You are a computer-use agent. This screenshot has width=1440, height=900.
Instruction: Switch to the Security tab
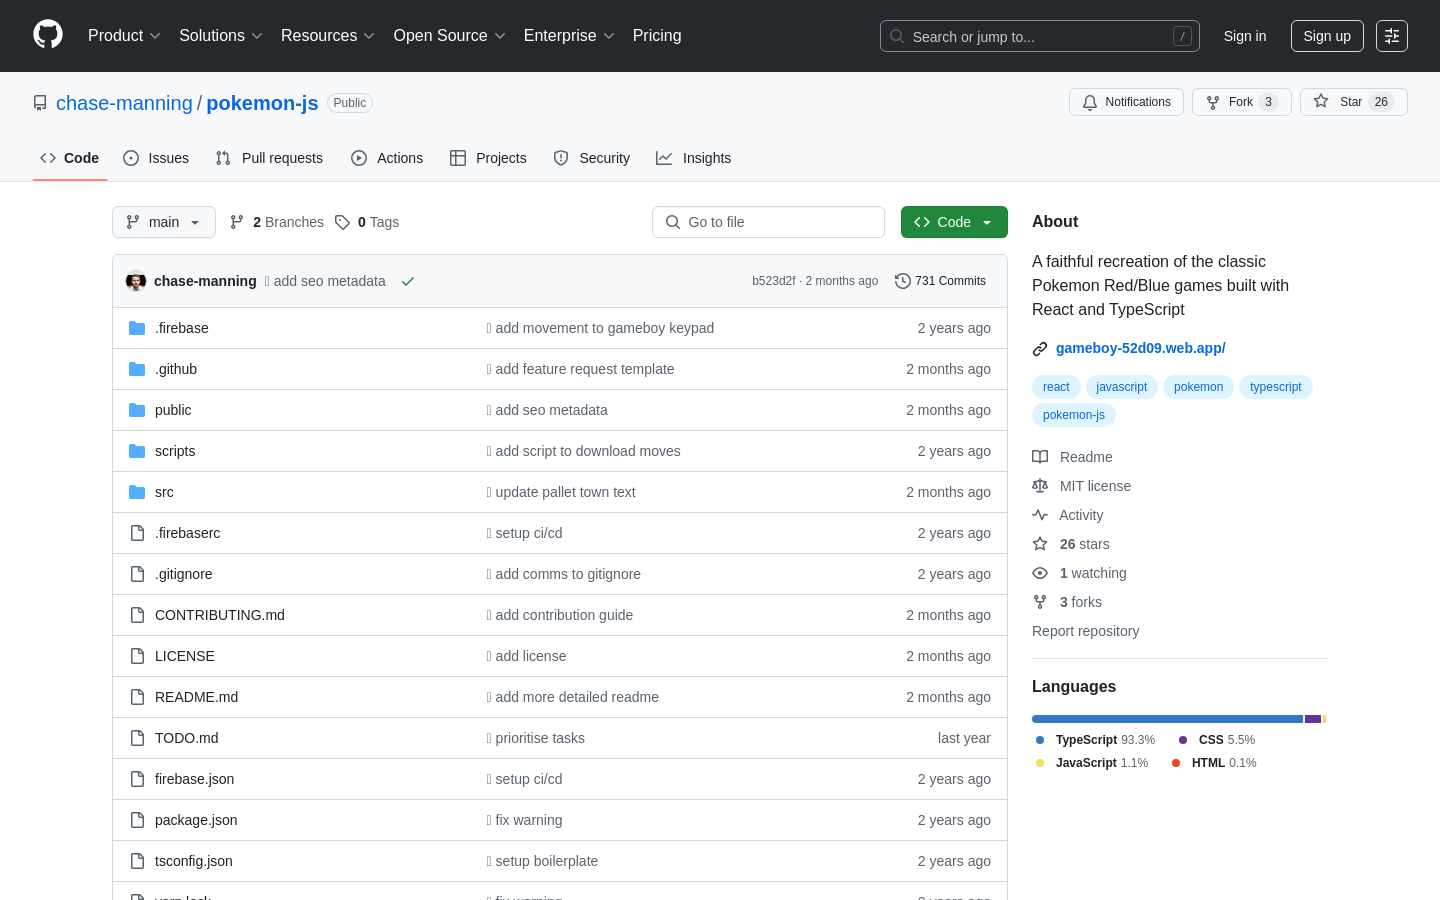pos(591,158)
